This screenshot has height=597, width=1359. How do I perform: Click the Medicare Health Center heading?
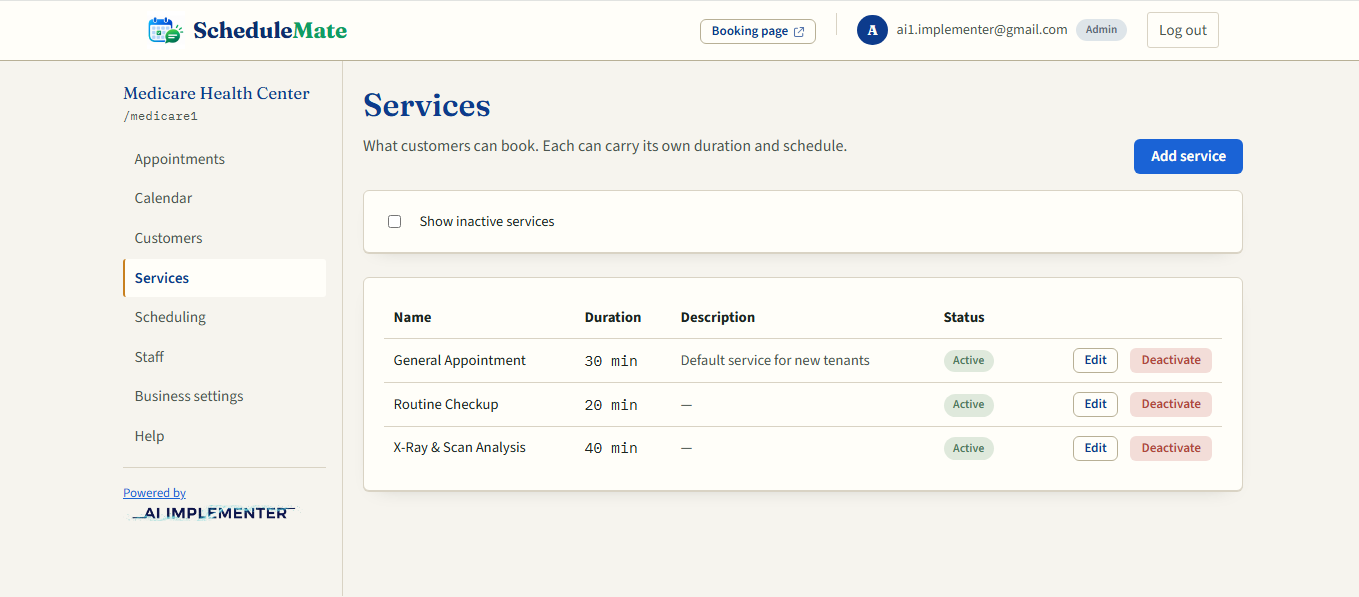pyautogui.click(x=216, y=93)
